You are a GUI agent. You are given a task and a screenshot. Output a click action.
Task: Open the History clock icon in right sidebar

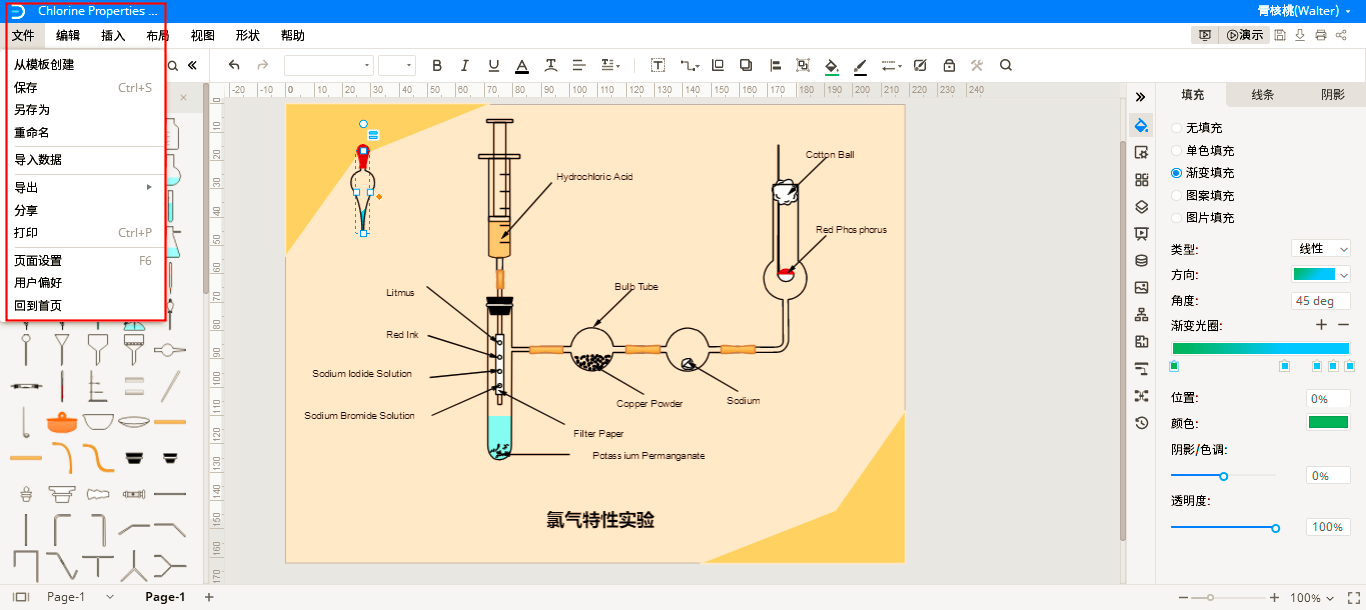[x=1141, y=423]
